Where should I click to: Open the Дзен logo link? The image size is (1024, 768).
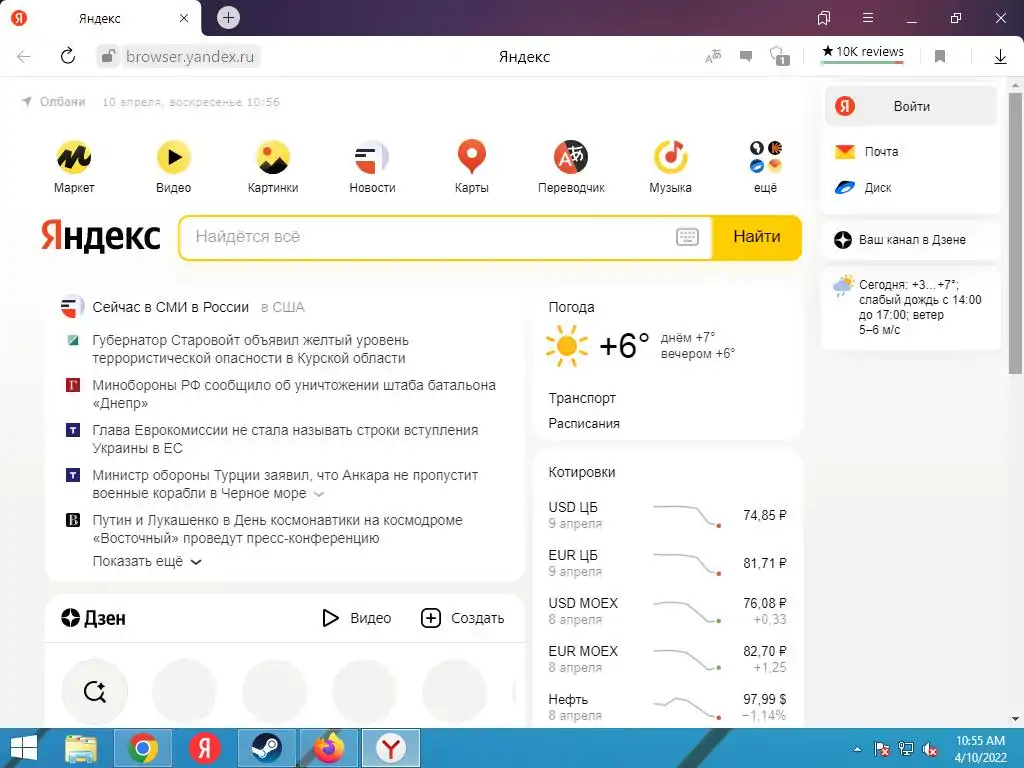pyautogui.click(x=93, y=618)
